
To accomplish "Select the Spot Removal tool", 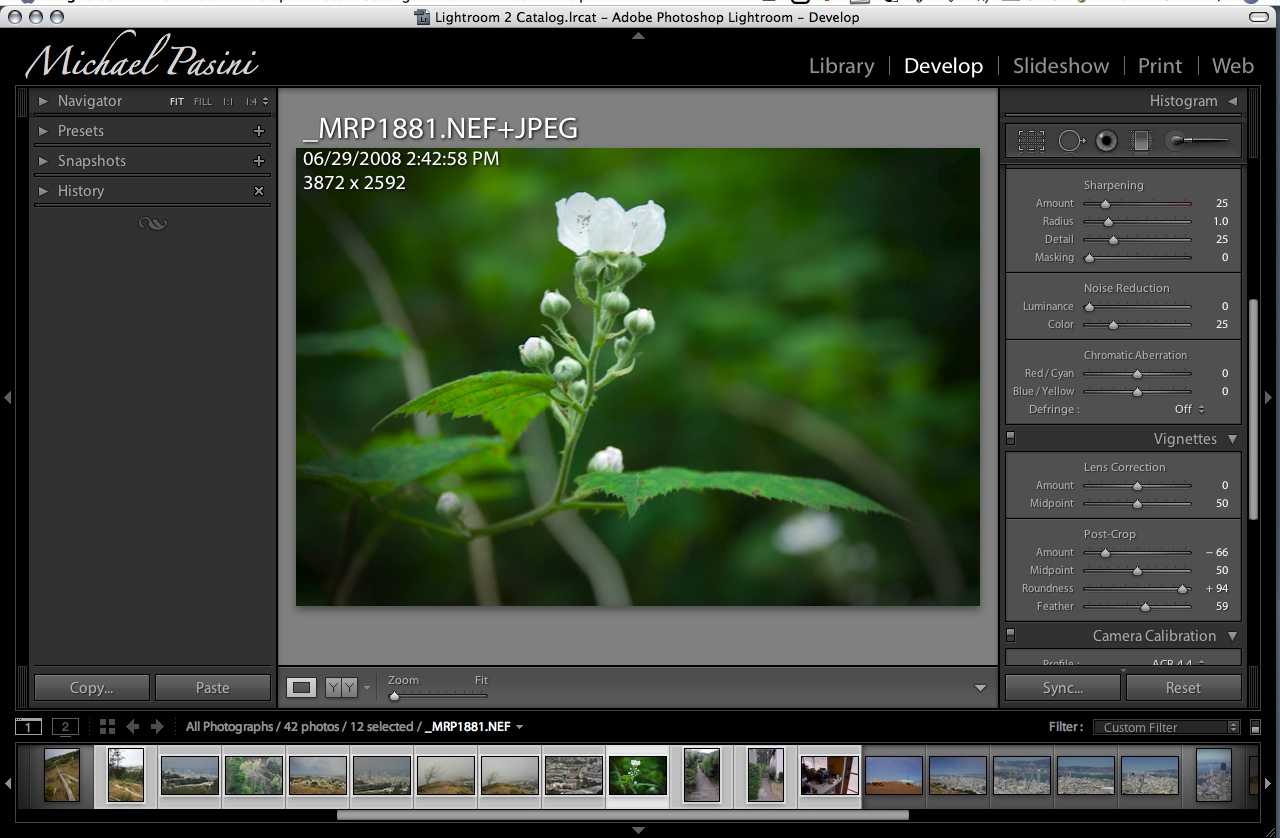I will [1070, 141].
